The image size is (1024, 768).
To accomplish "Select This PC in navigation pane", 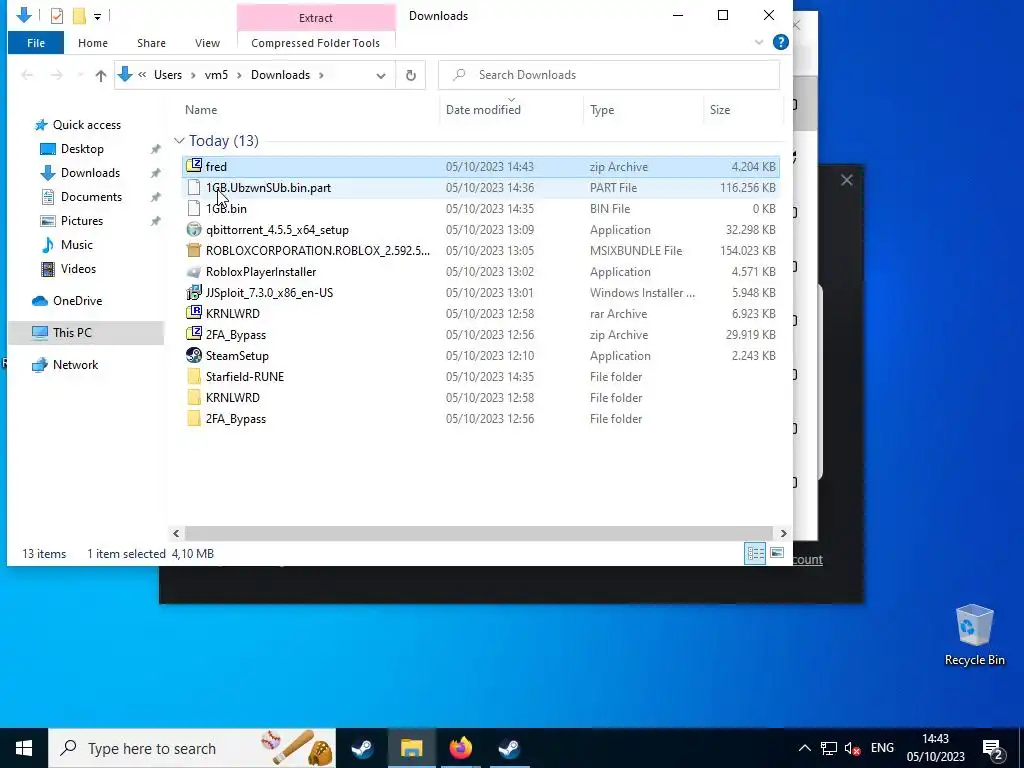I will click(86, 333).
